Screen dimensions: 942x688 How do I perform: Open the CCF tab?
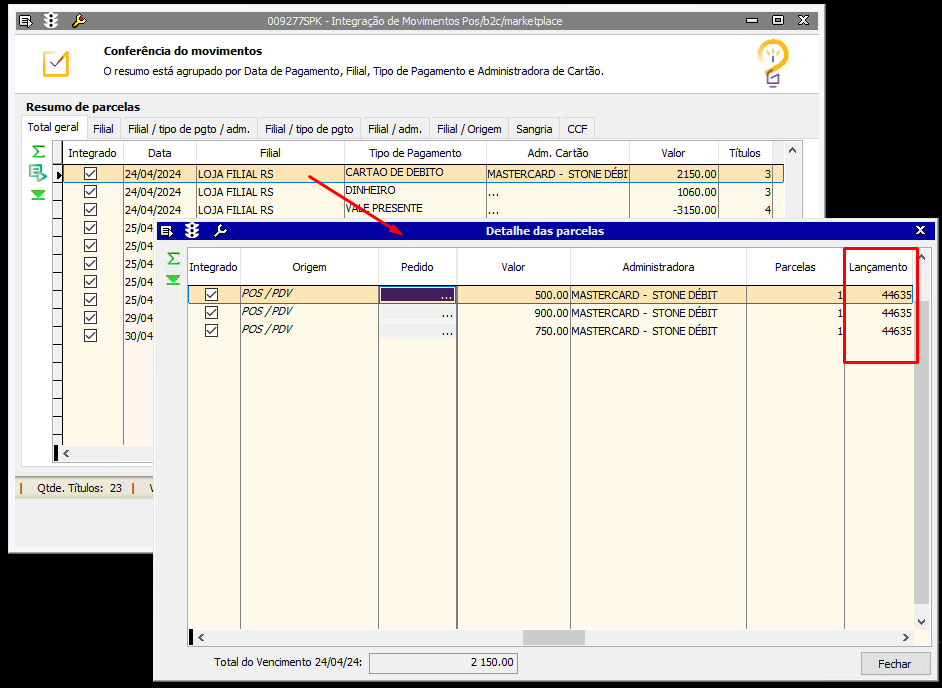577,129
